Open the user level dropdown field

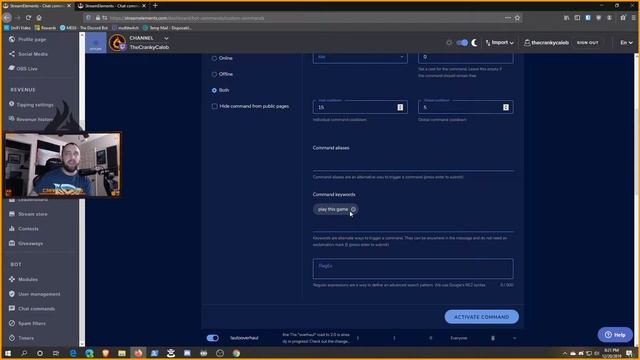(360, 57)
